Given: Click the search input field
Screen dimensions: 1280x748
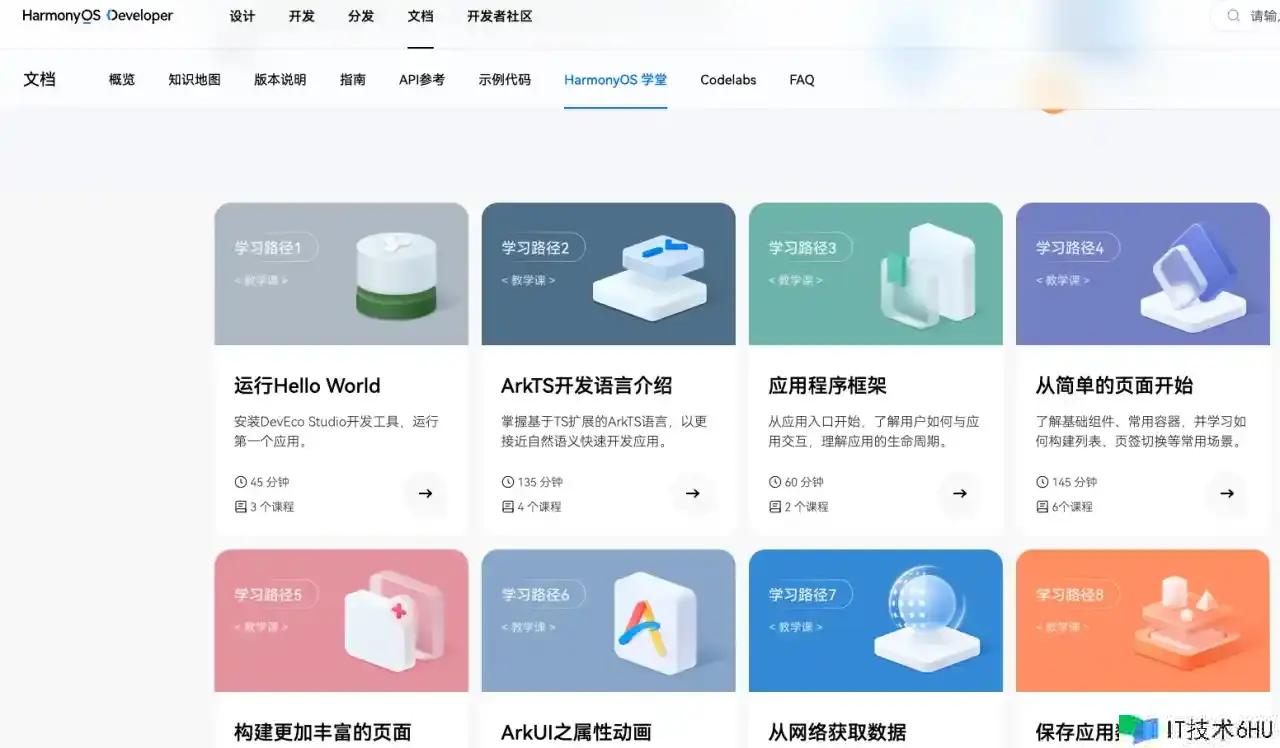Looking at the screenshot, I should tap(1246, 16).
